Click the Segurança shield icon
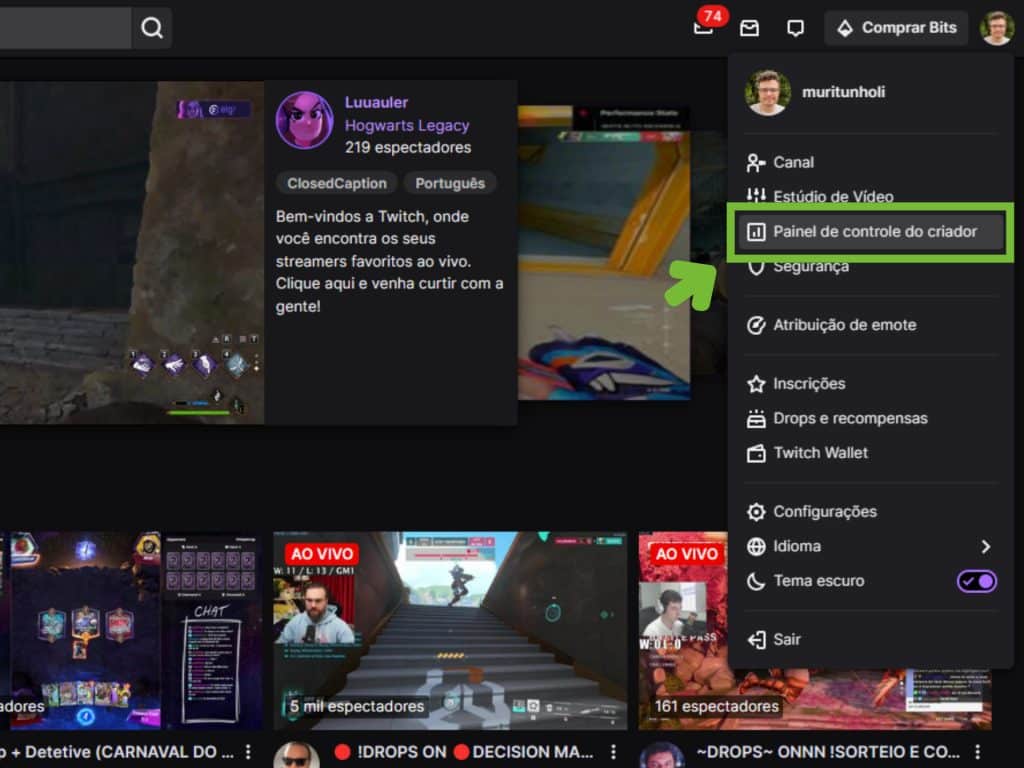Viewport: 1024px width, 768px height. (757, 266)
